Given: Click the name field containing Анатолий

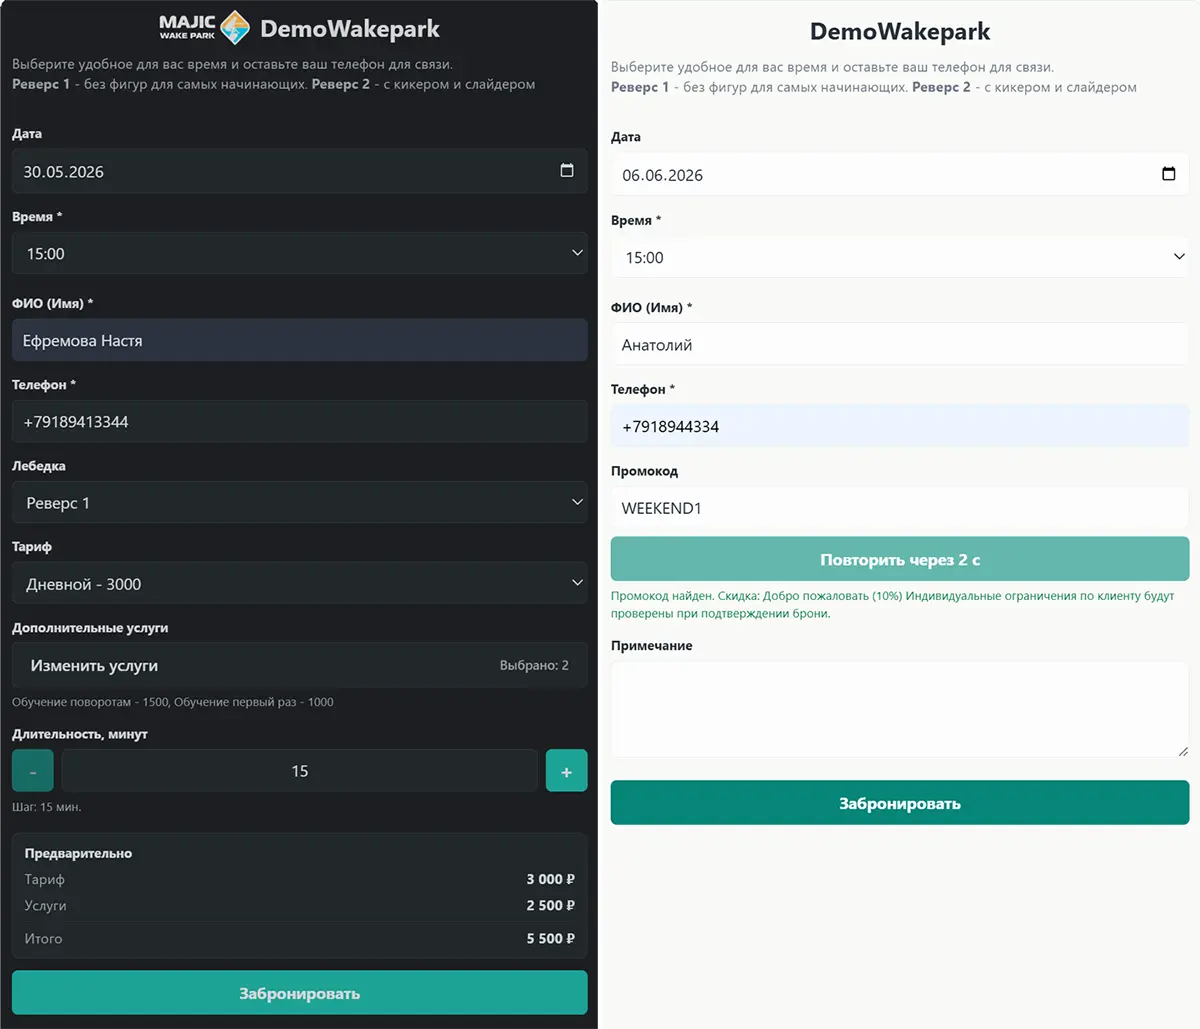Looking at the screenshot, I should tap(900, 344).
